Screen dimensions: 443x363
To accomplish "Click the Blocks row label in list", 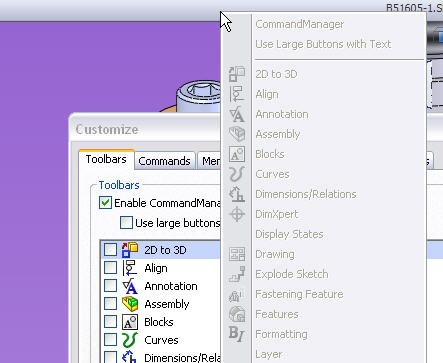I will coord(159,322).
